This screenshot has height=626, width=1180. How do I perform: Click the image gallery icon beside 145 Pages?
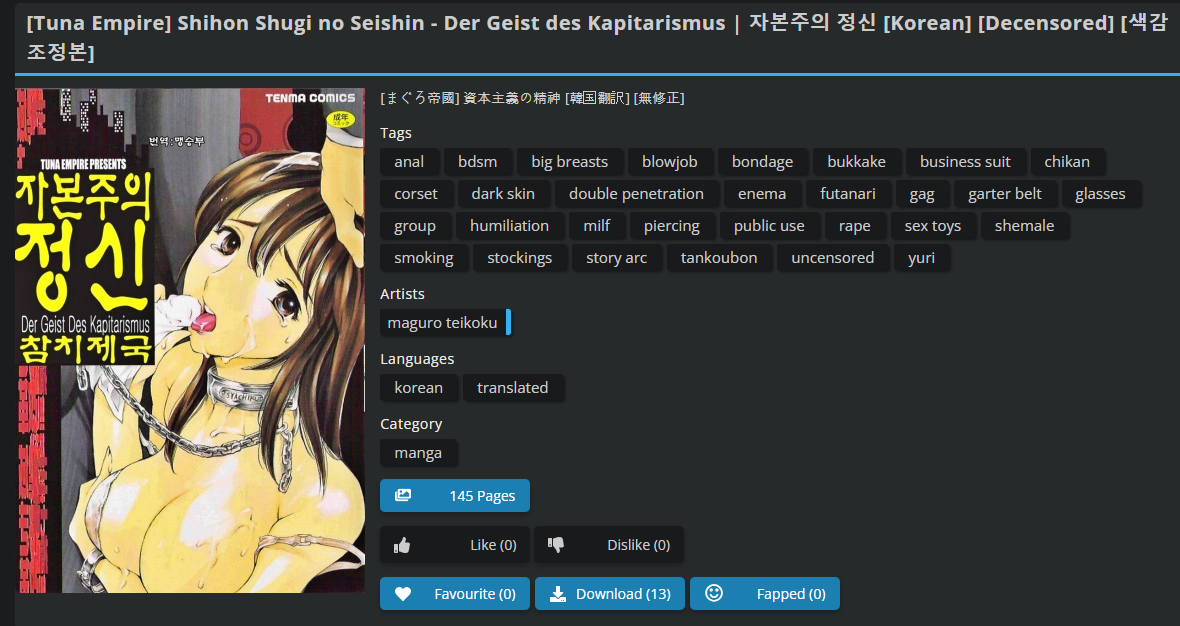pyautogui.click(x=403, y=495)
